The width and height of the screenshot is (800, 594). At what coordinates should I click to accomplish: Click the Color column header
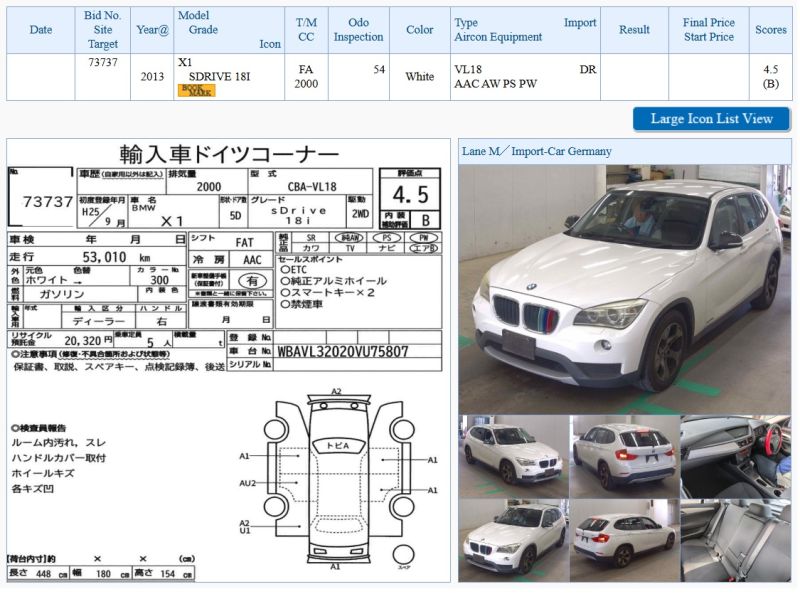click(x=420, y=30)
